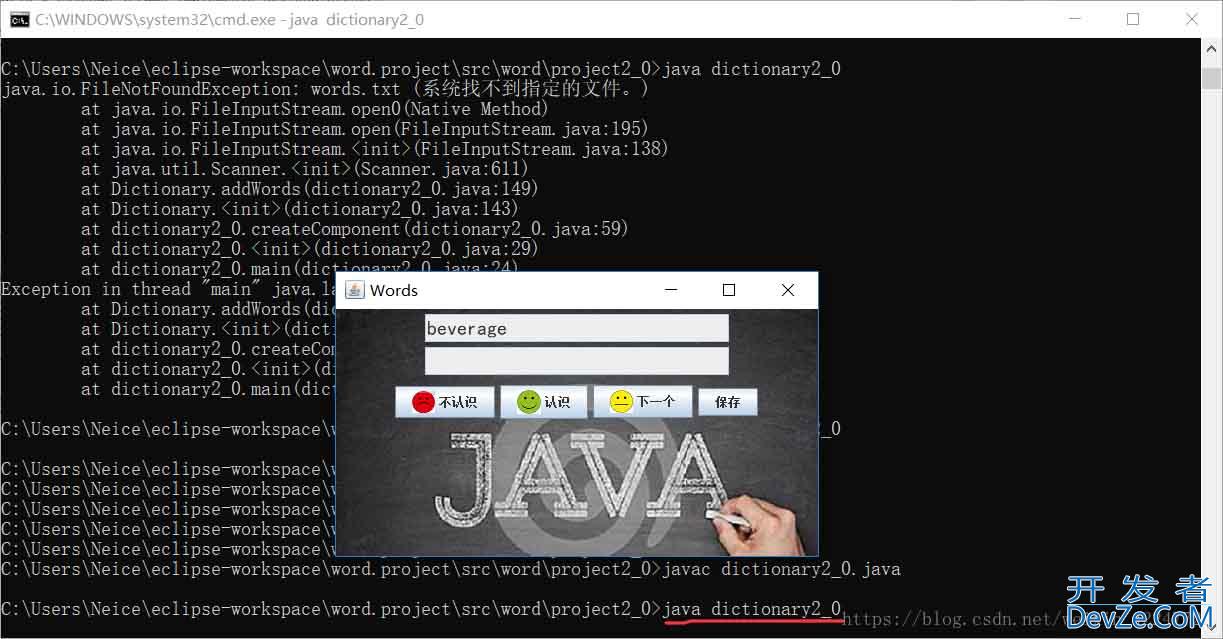Maximize the Words window
Screen dimensions: 1223x639
tap(729, 290)
